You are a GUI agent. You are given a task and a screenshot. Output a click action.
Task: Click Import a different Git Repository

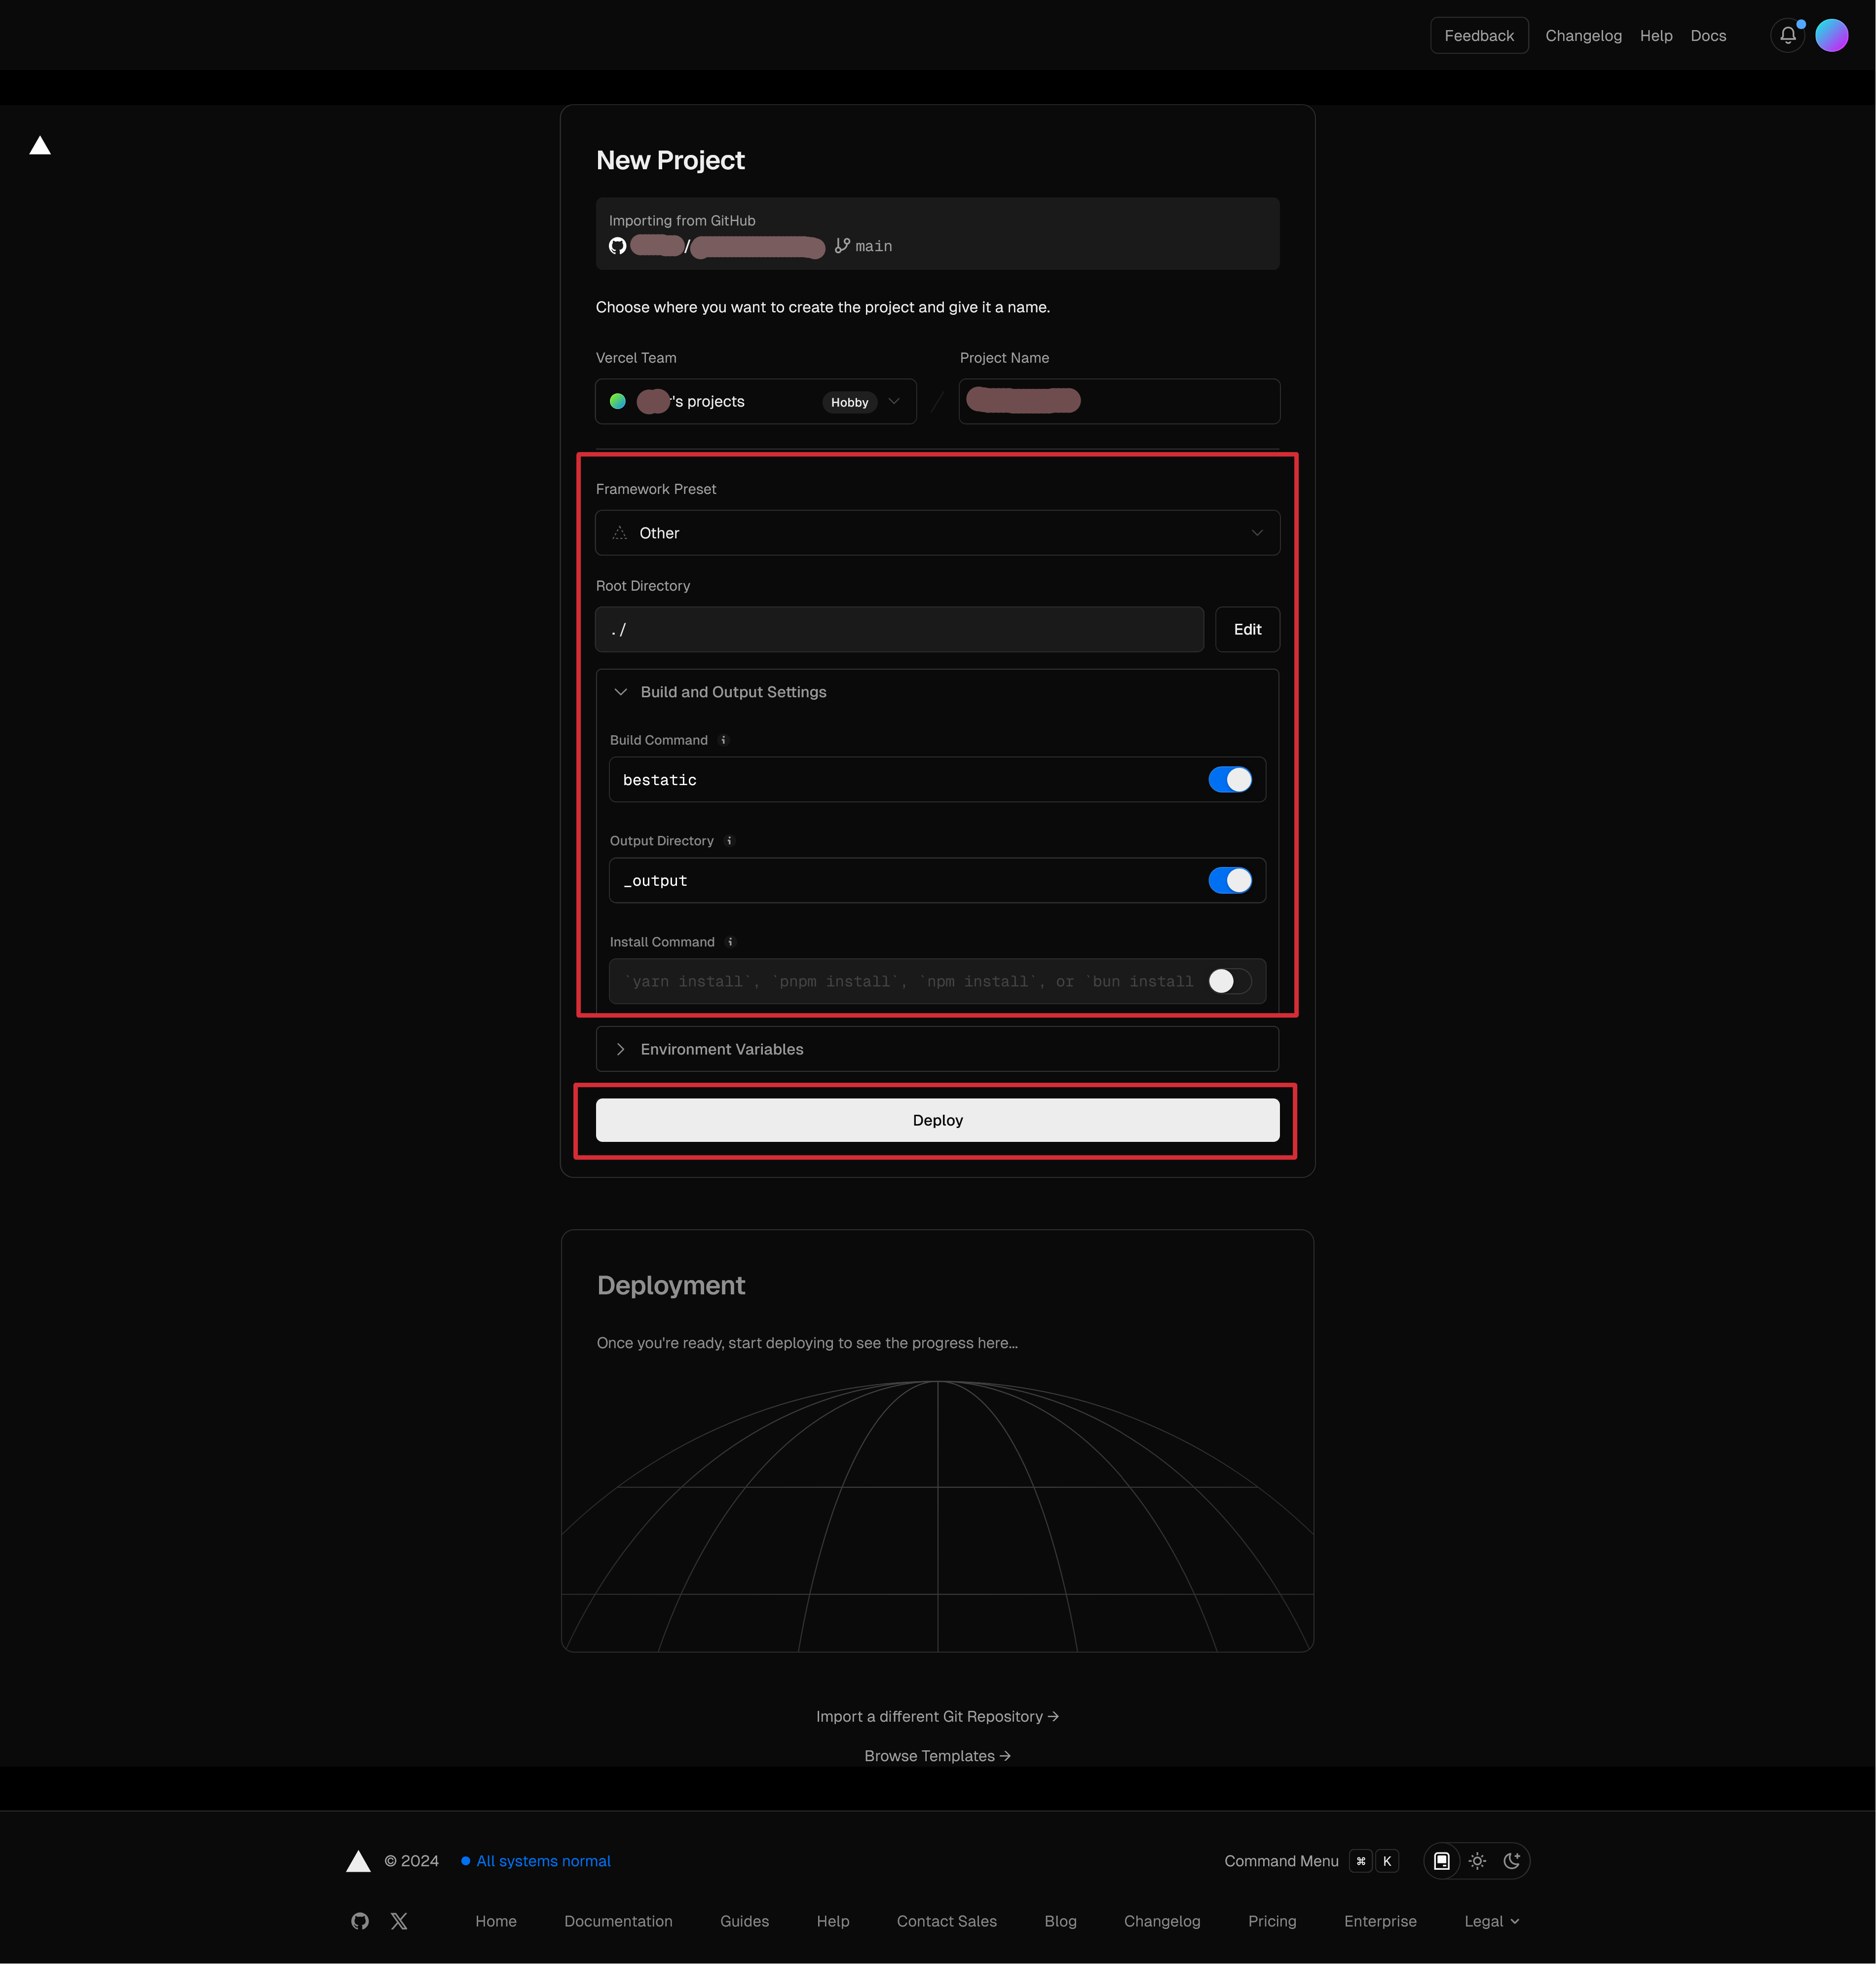[938, 1716]
